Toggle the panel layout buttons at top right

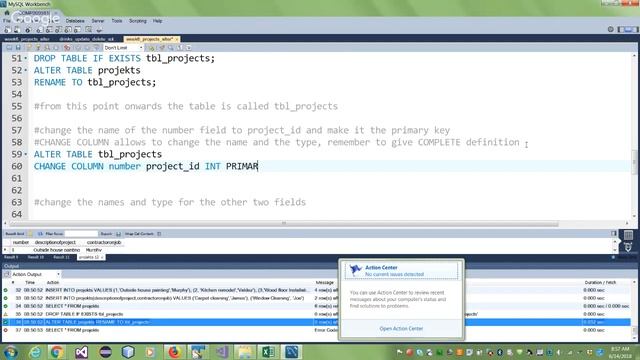(x=628, y=29)
